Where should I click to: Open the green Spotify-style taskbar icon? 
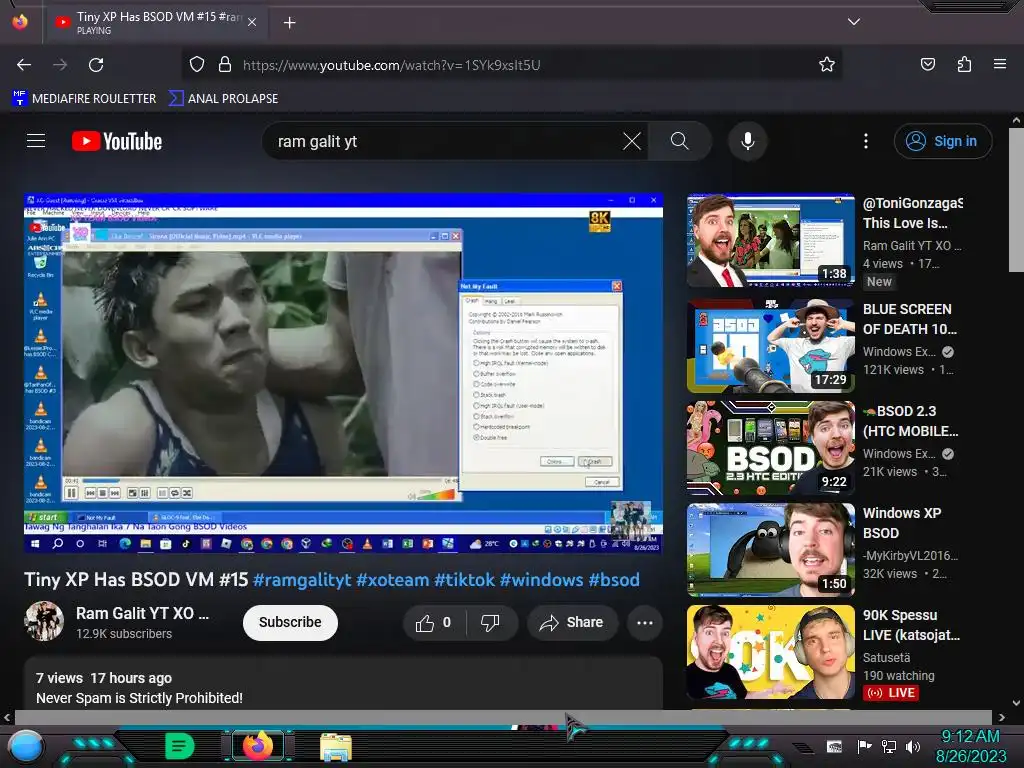180,746
